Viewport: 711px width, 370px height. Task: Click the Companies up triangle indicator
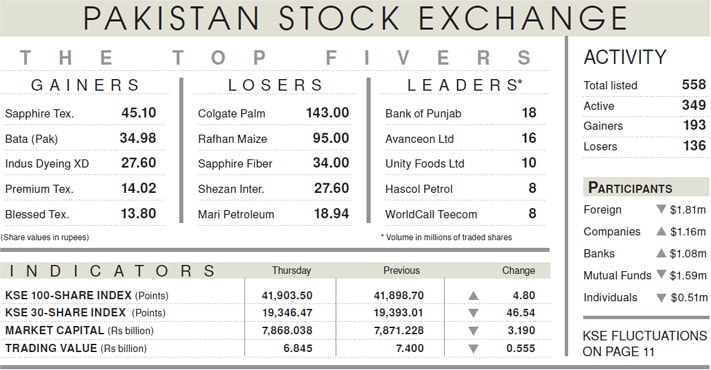click(661, 231)
